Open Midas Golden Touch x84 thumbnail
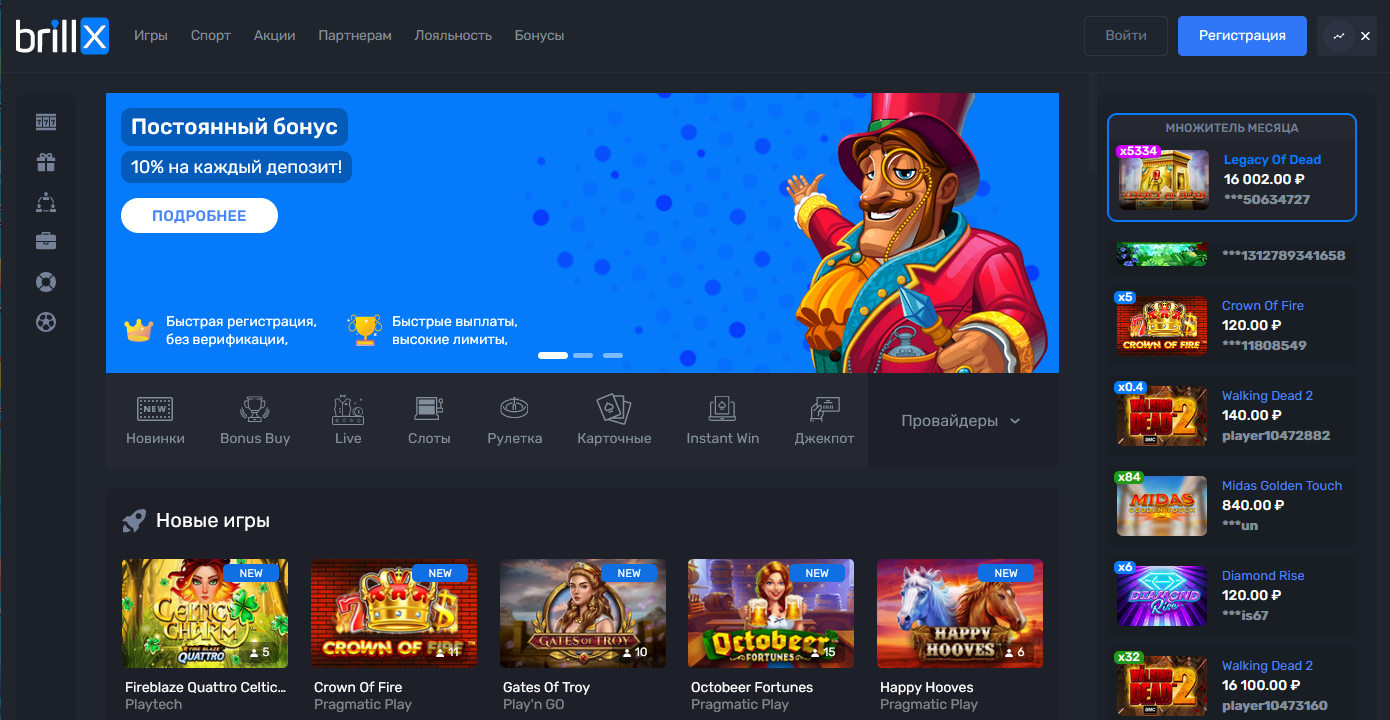1390x720 pixels. point(1162,505)
